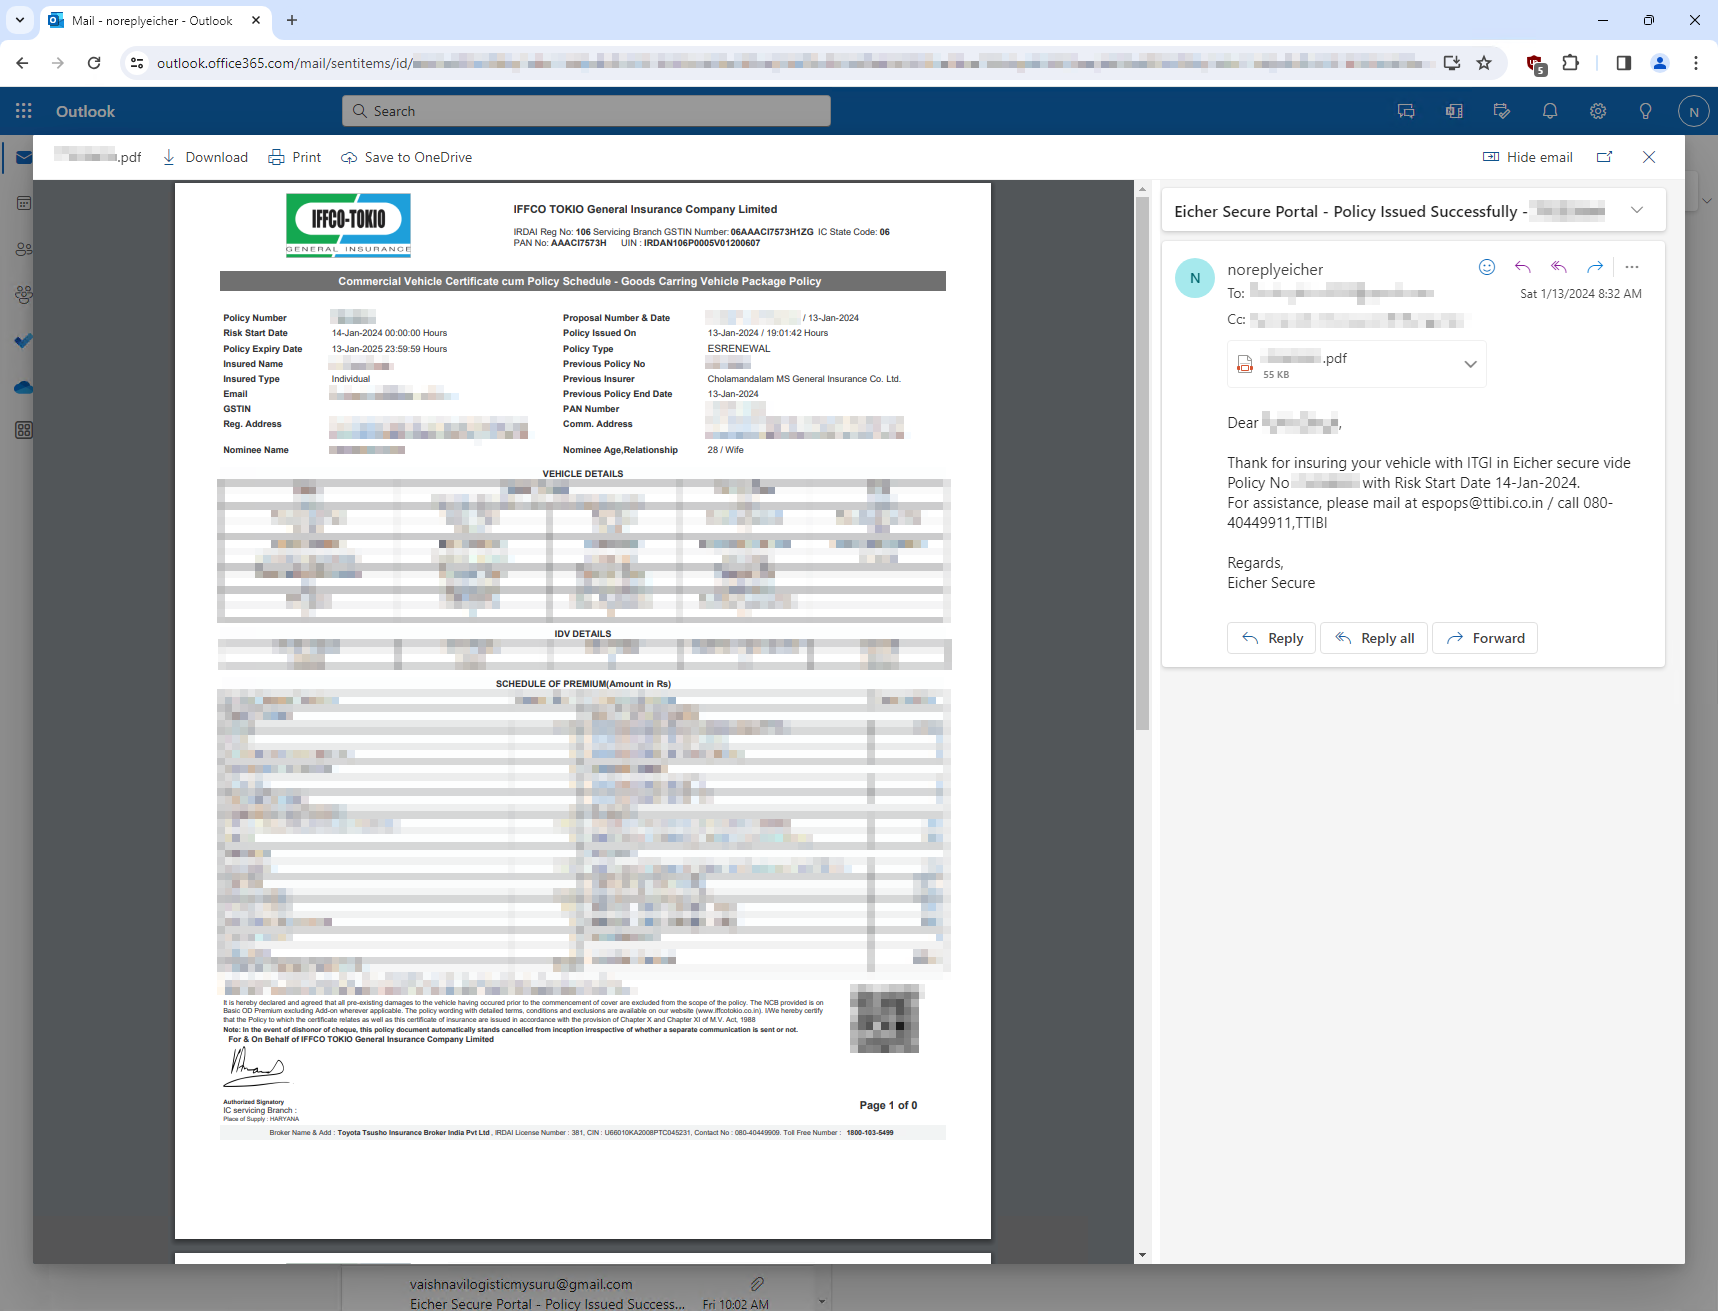Click the address bar URL
The width and height of the screenshot is (1718, 1311).
click(790, 63)
